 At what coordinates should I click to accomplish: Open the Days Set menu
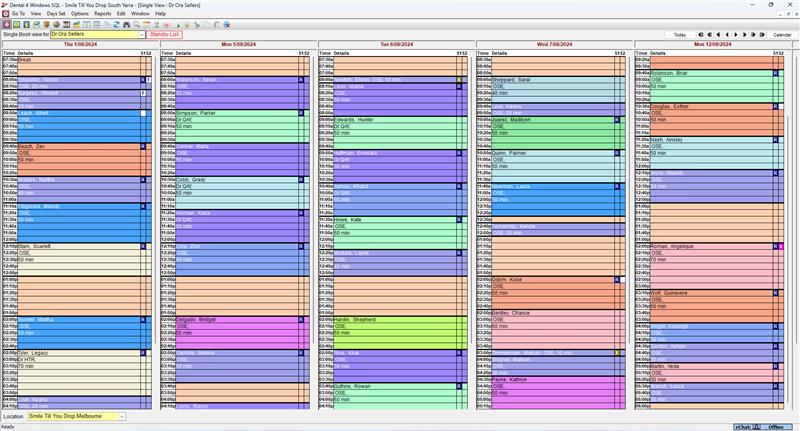(56, 14)
